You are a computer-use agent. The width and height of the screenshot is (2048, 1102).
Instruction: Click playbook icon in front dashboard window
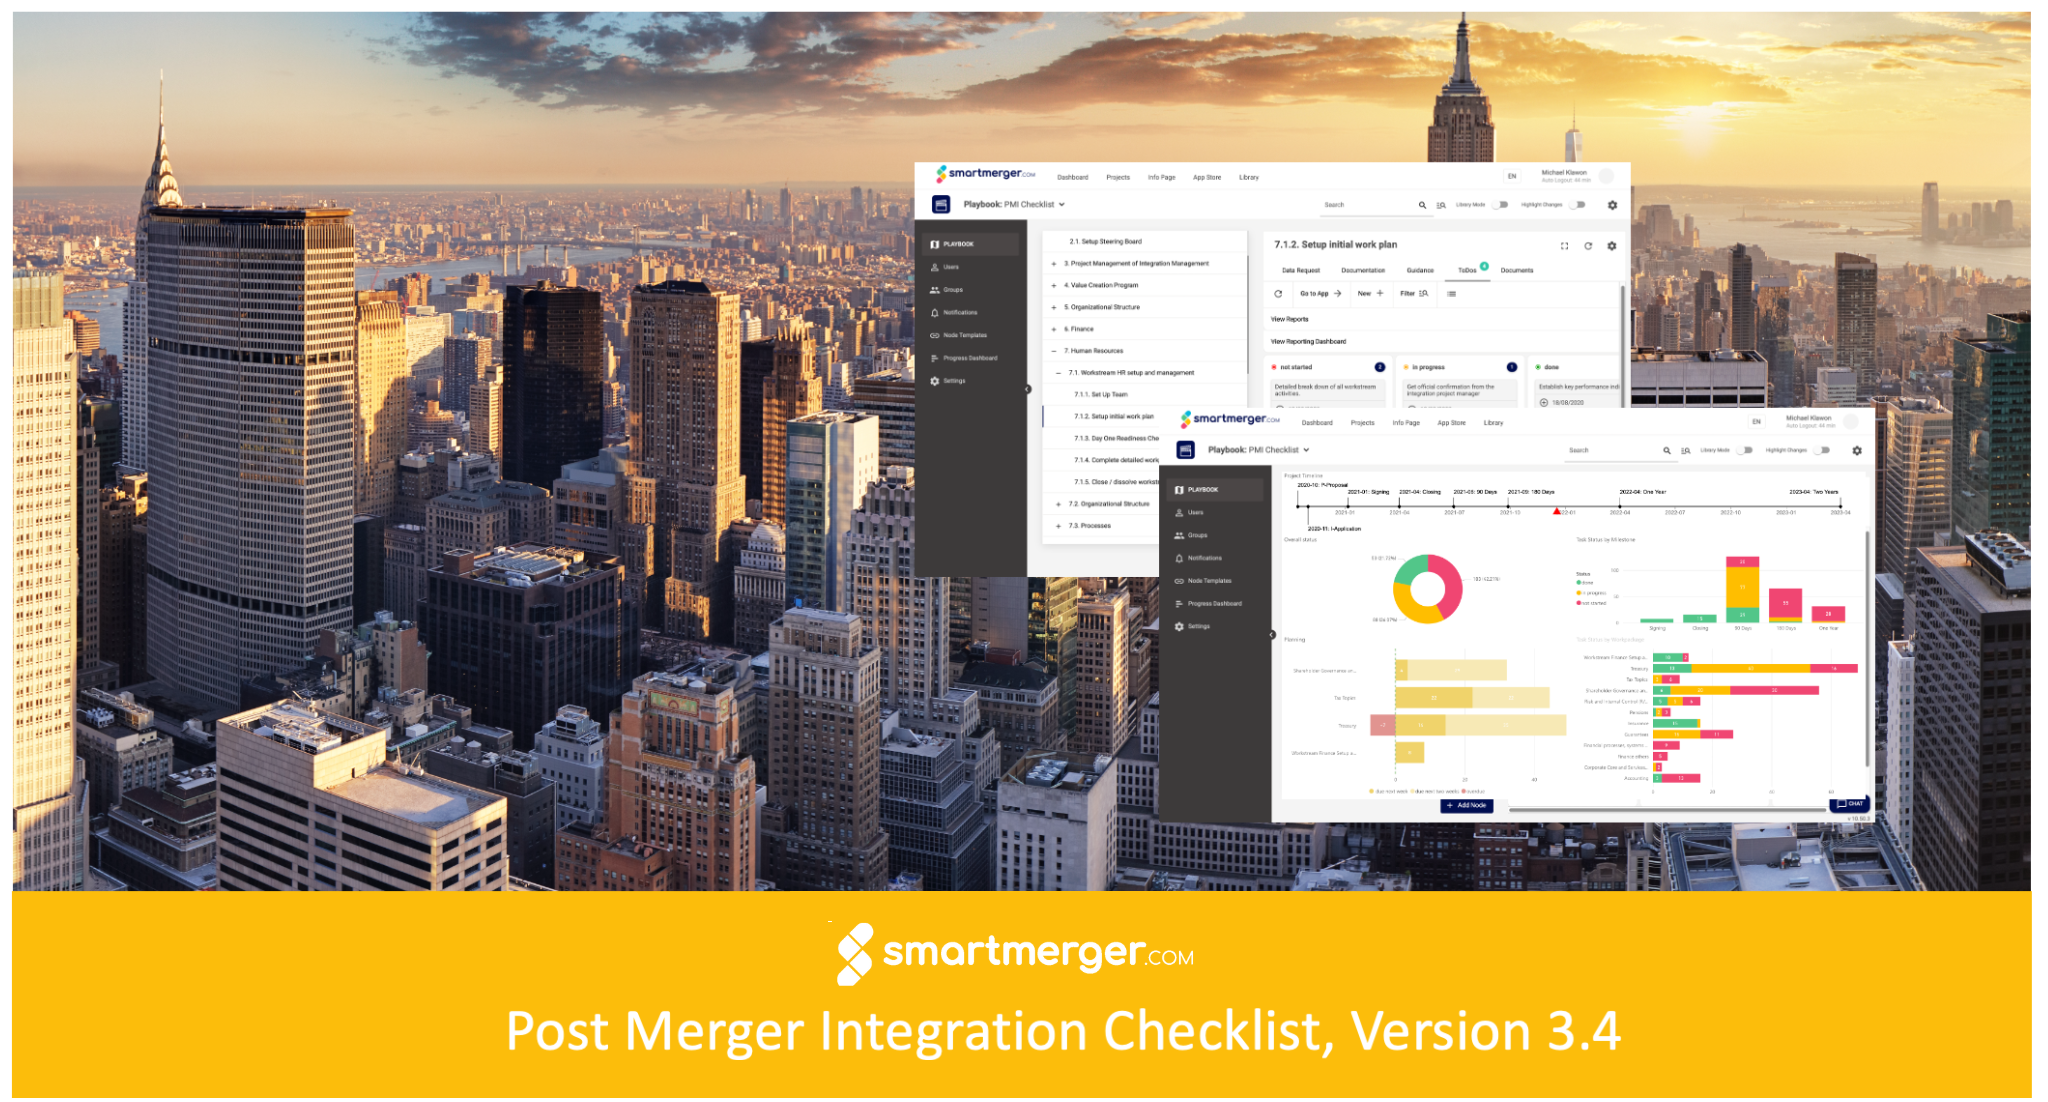point(1186,450)
